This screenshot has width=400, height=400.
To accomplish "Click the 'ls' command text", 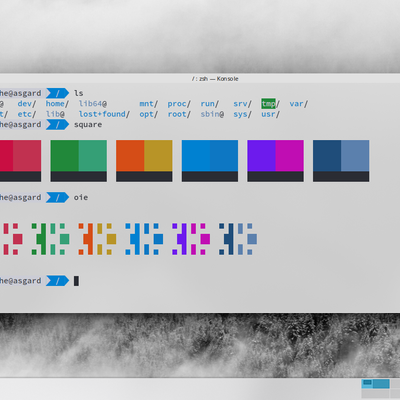I will 79,93.
